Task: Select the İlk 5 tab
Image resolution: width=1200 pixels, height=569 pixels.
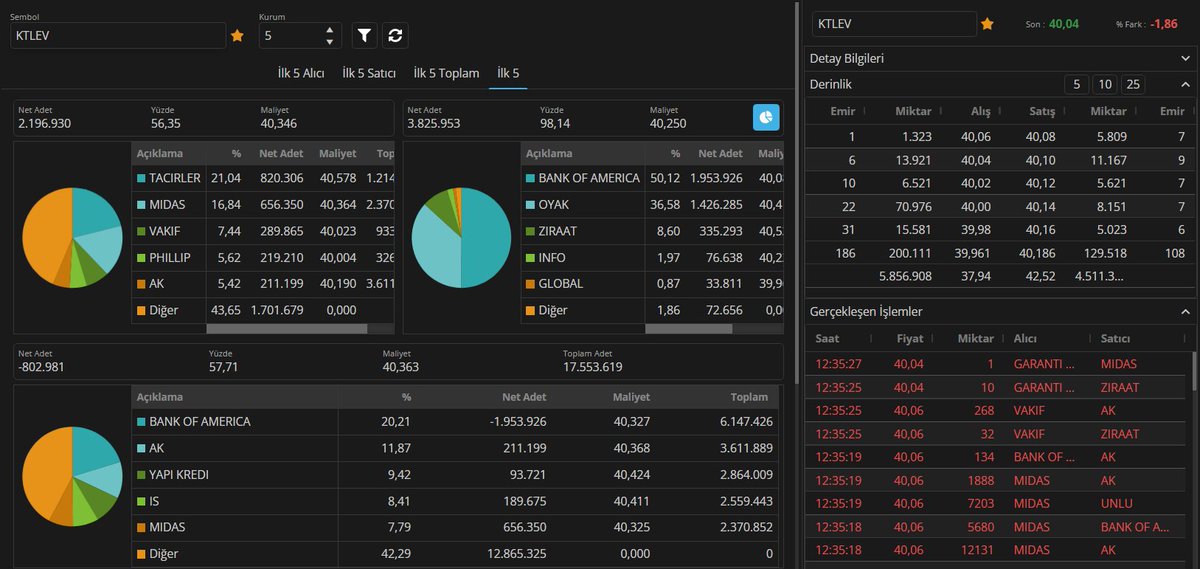Action: coord(508,73)
